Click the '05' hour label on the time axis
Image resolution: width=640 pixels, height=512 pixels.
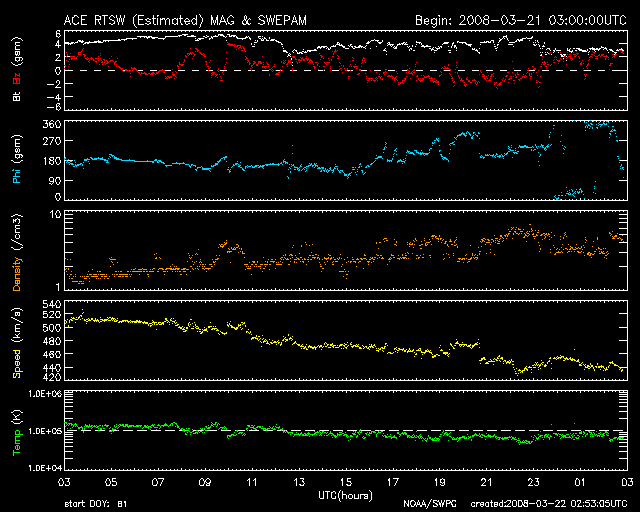[x=111, y=483]
